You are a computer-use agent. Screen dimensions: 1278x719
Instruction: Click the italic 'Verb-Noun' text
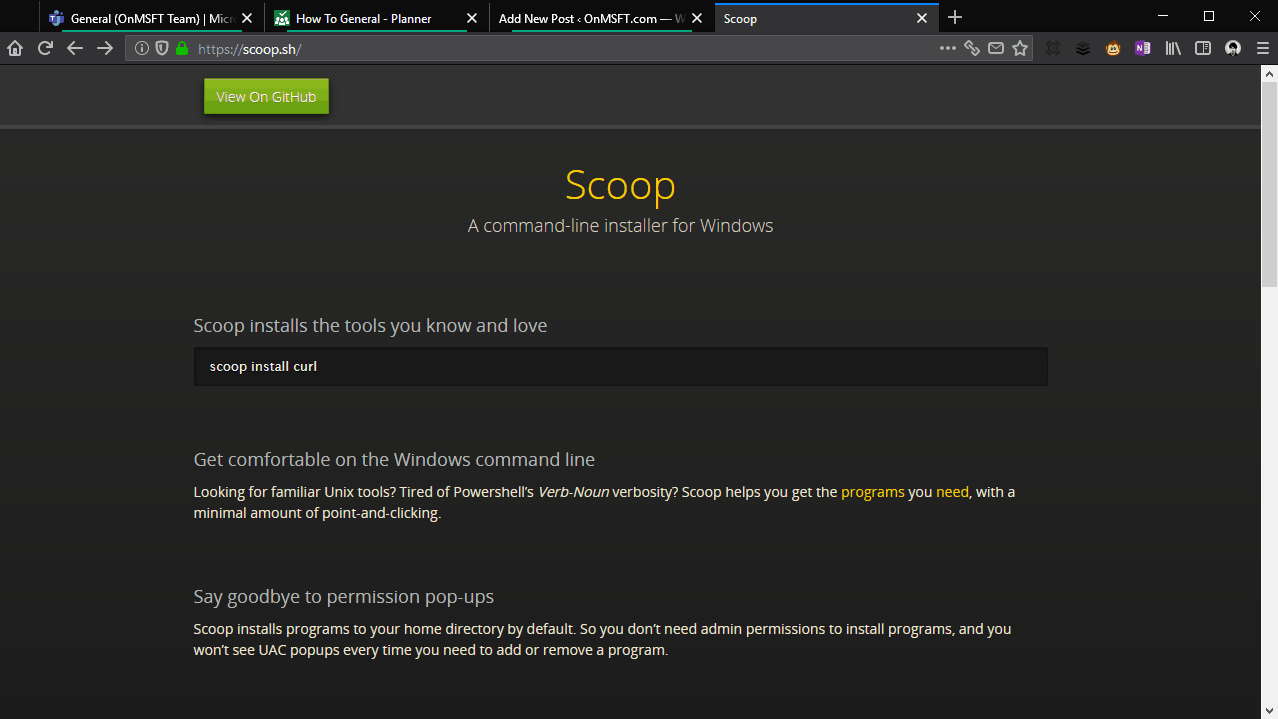pyautogui.click(x=574, y=492)
